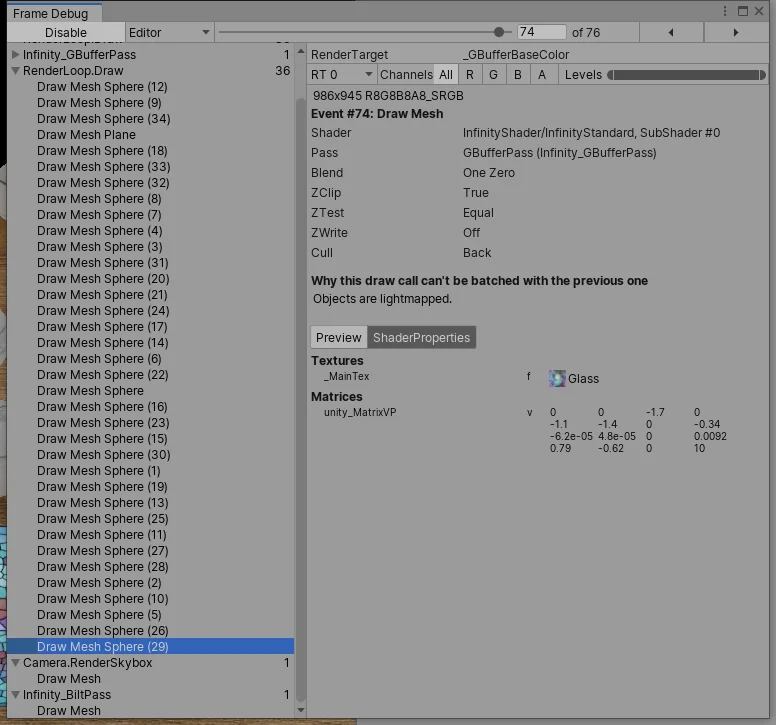The image size is (776, 725).
Task: Select Draw Mesh Sphere (4)
Action: tap(151, 231)
